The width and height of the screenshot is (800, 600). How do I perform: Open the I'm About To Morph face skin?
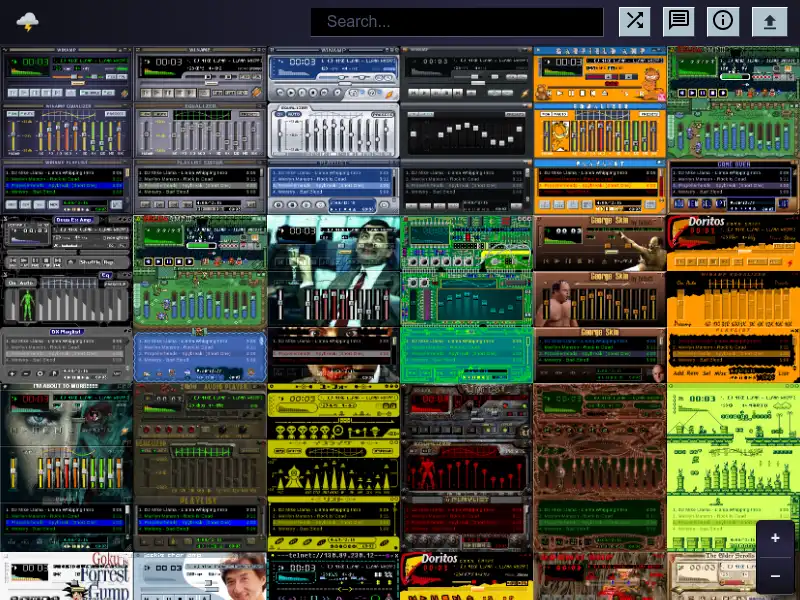(66, 467)
